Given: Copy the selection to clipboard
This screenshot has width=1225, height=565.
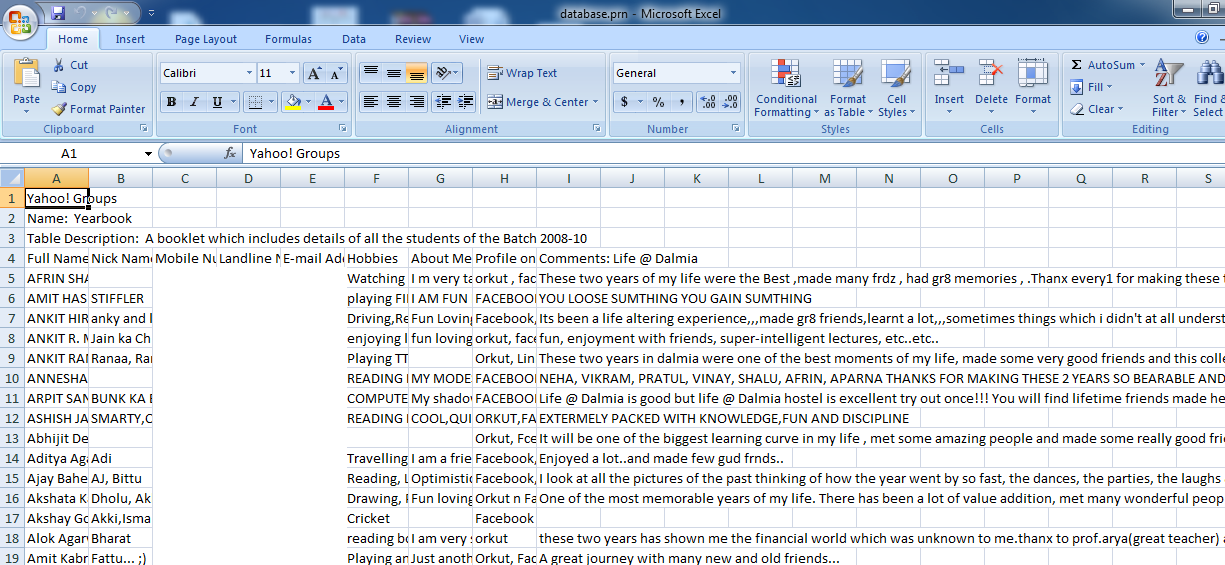Looking at the screenshot, I should (x=74, y=87).
